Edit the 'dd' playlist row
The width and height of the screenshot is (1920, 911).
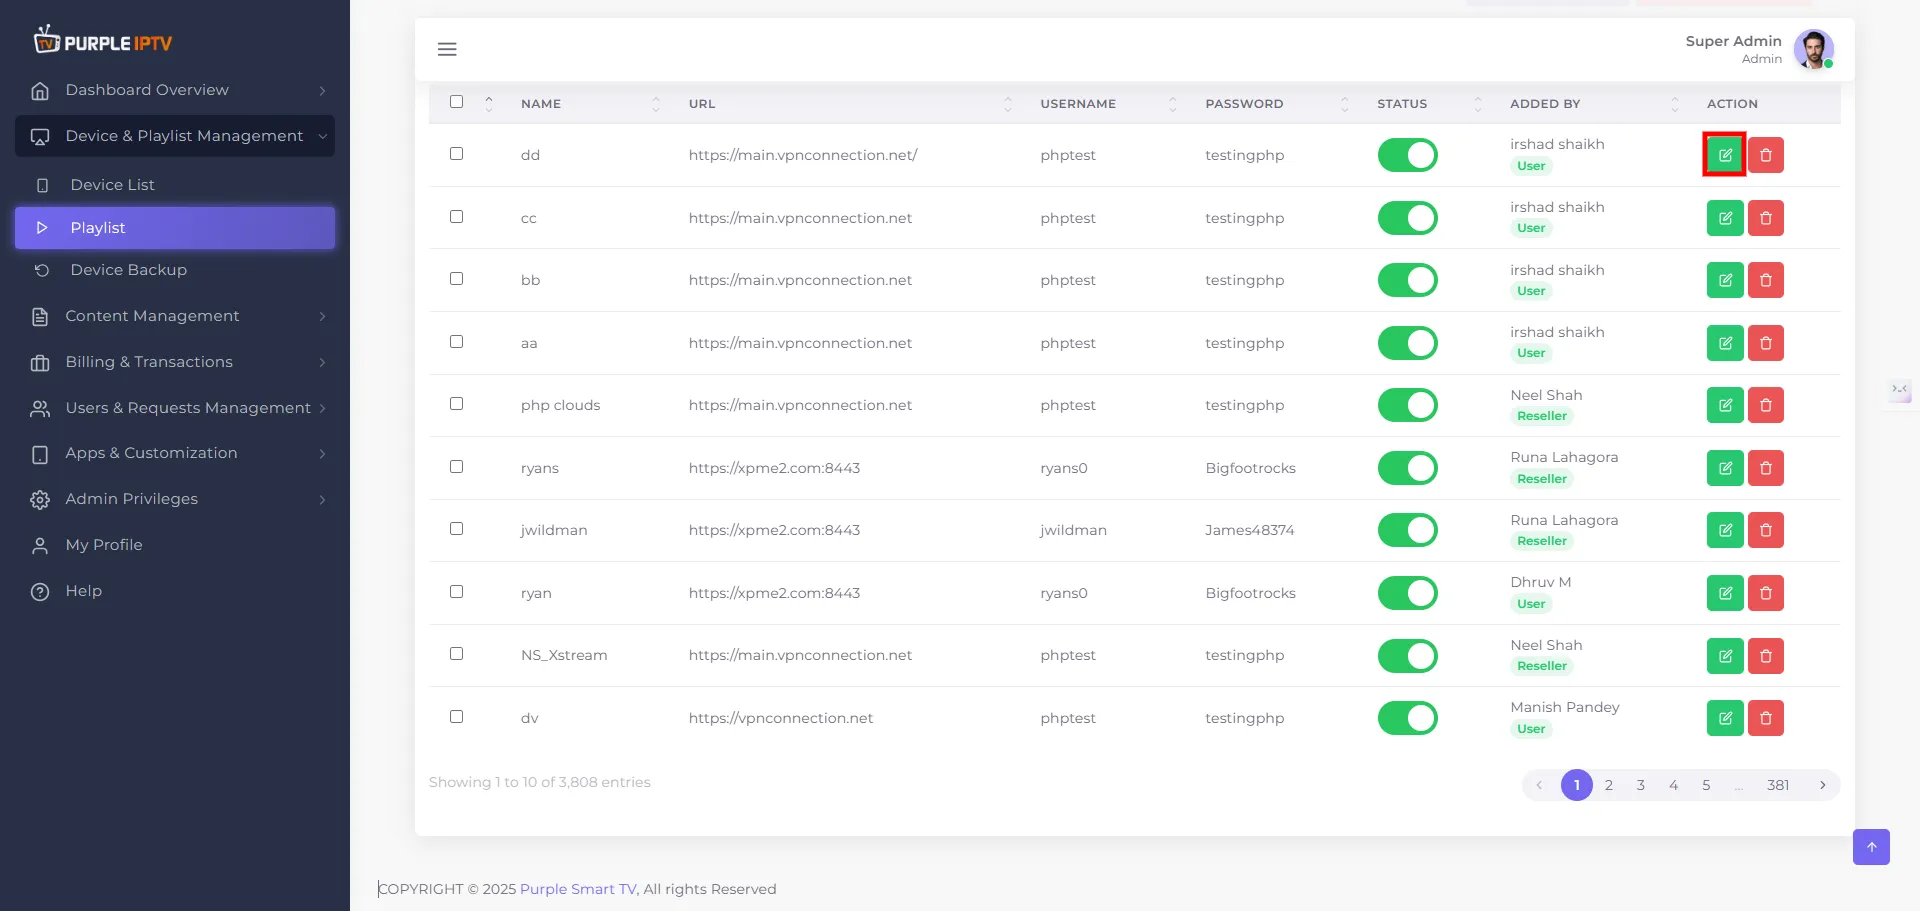[x=1725, y=155]
